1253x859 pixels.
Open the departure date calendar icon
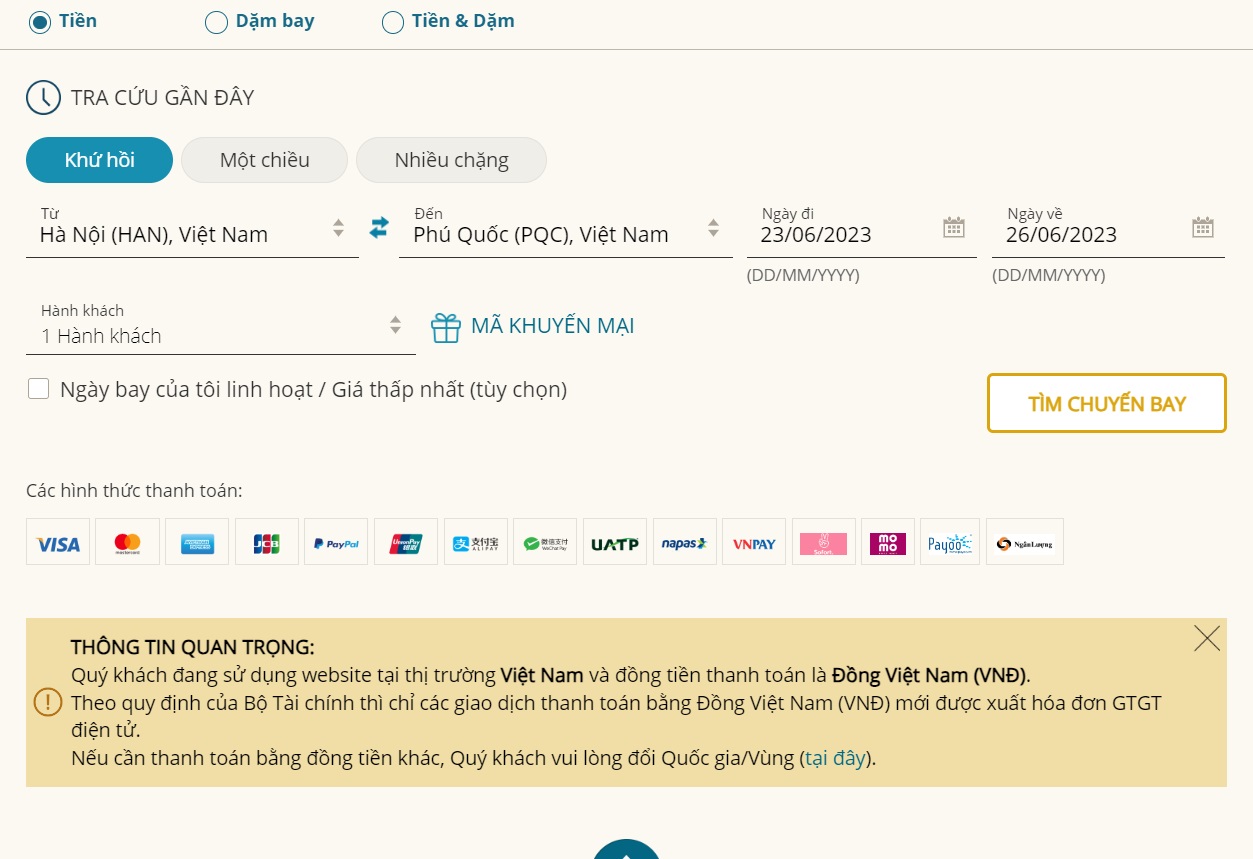[953, 227]
